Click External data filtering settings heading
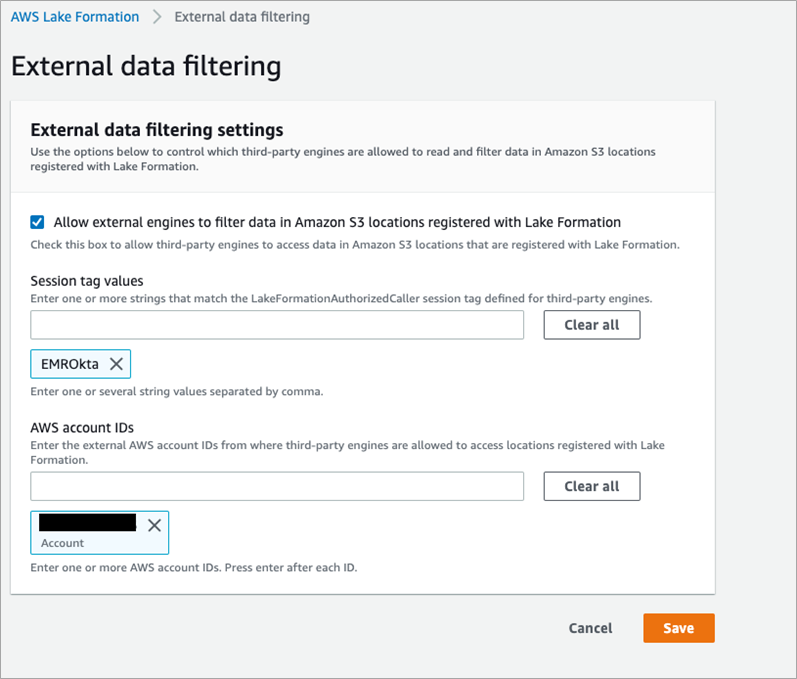 tap(157, 130)
